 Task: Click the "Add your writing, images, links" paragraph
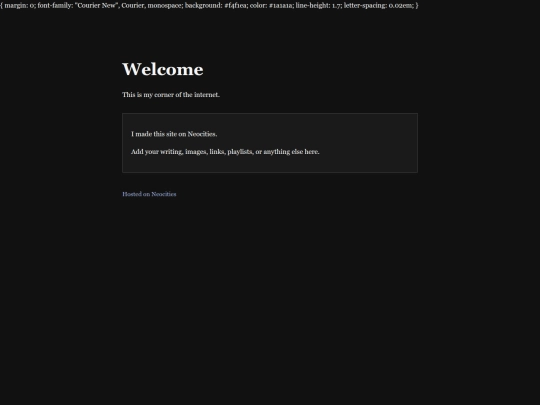pyautogui.click(x=225, y=152)
